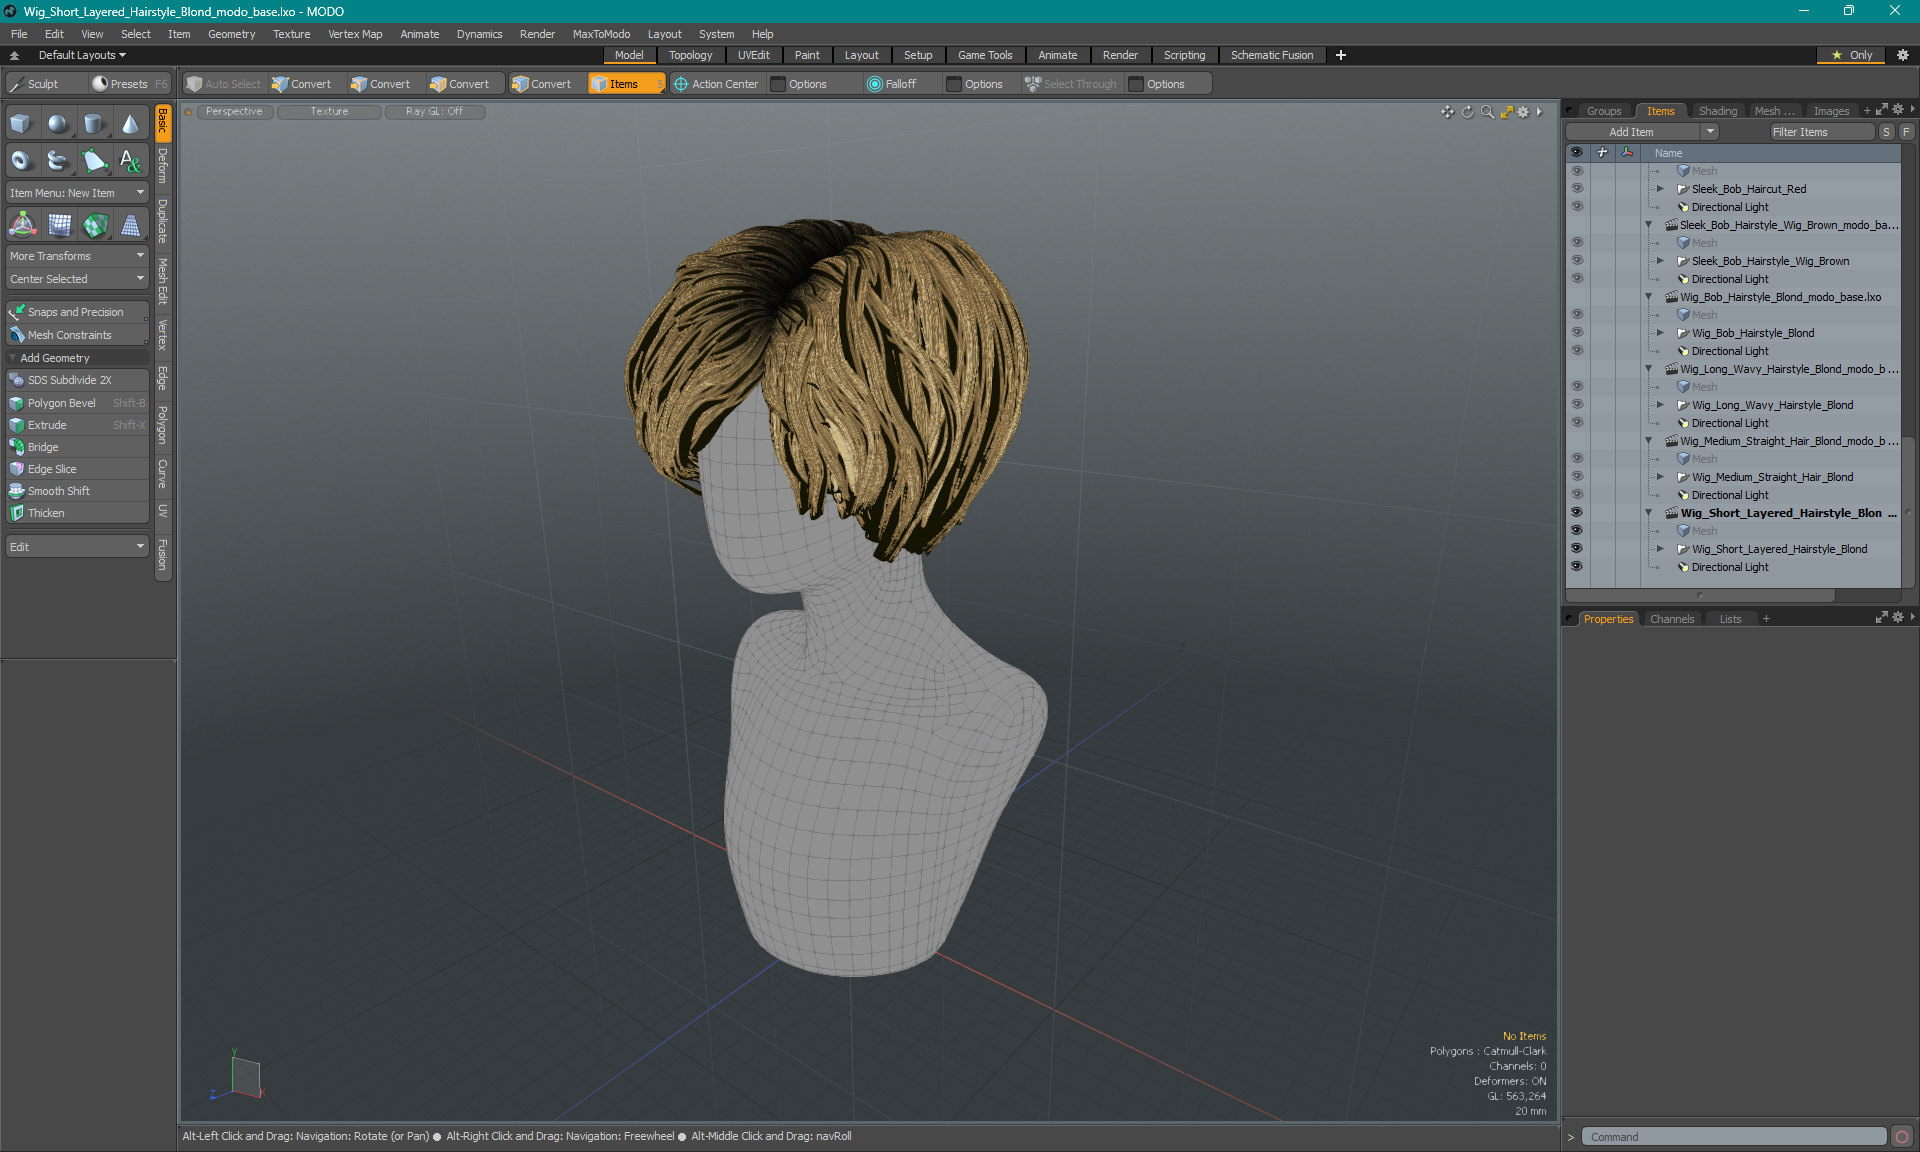Switch to the UVEdit layout tab

(x=753, y=55)
